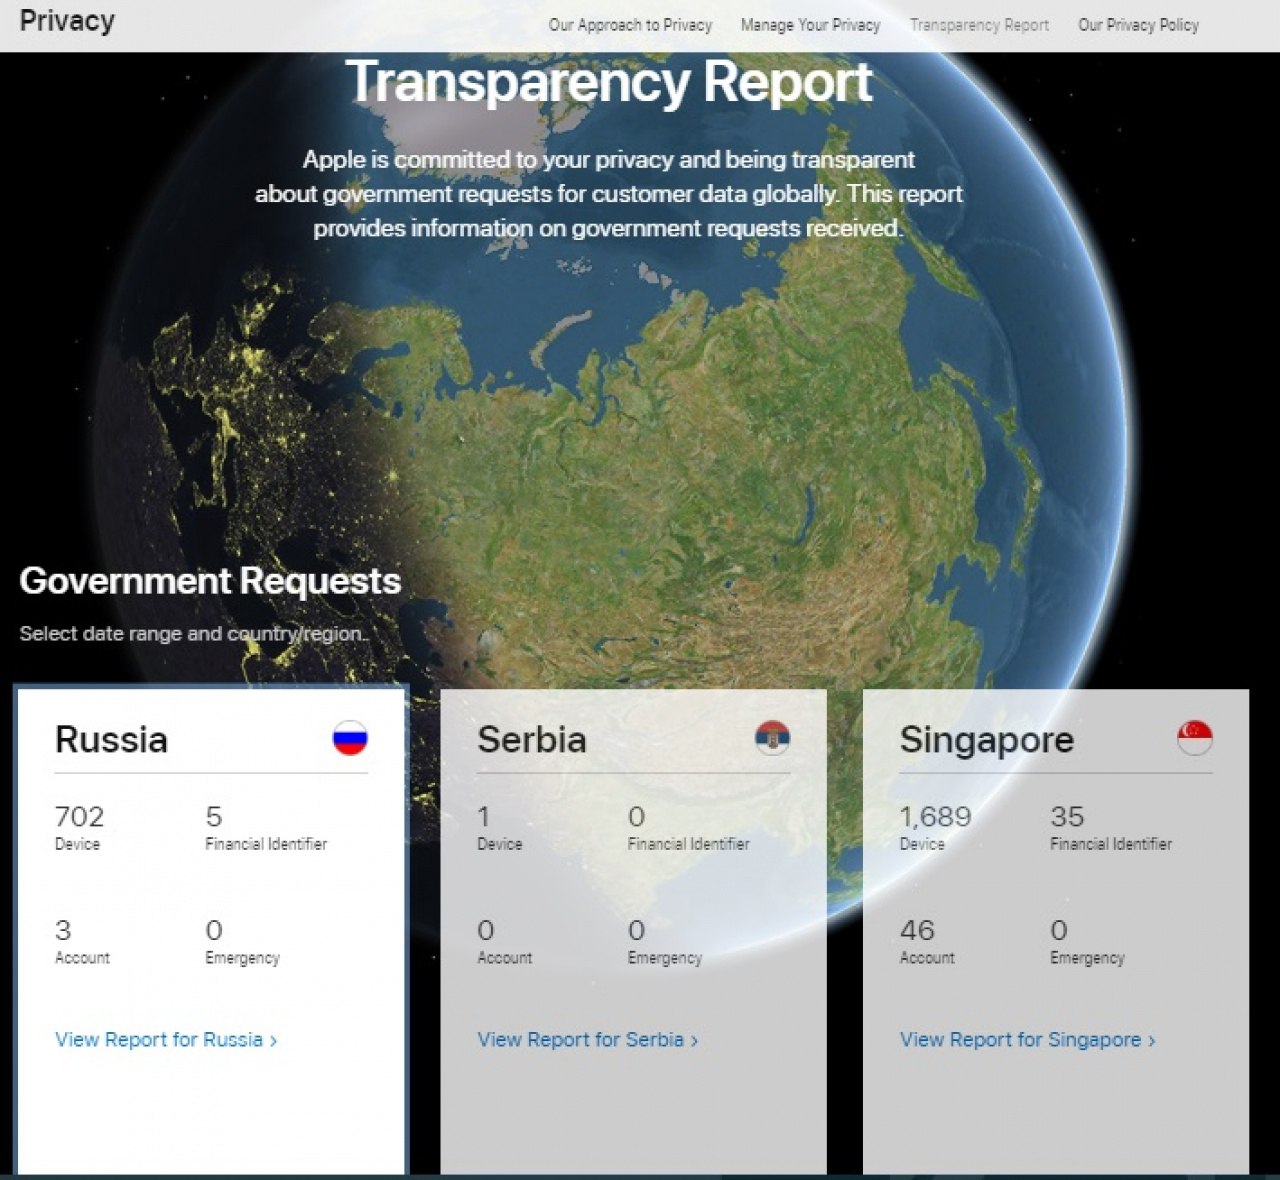The height and width of the screenshot is (1180, 1280).
Task: Open the Privacy home heading
Action: (67, 21)
